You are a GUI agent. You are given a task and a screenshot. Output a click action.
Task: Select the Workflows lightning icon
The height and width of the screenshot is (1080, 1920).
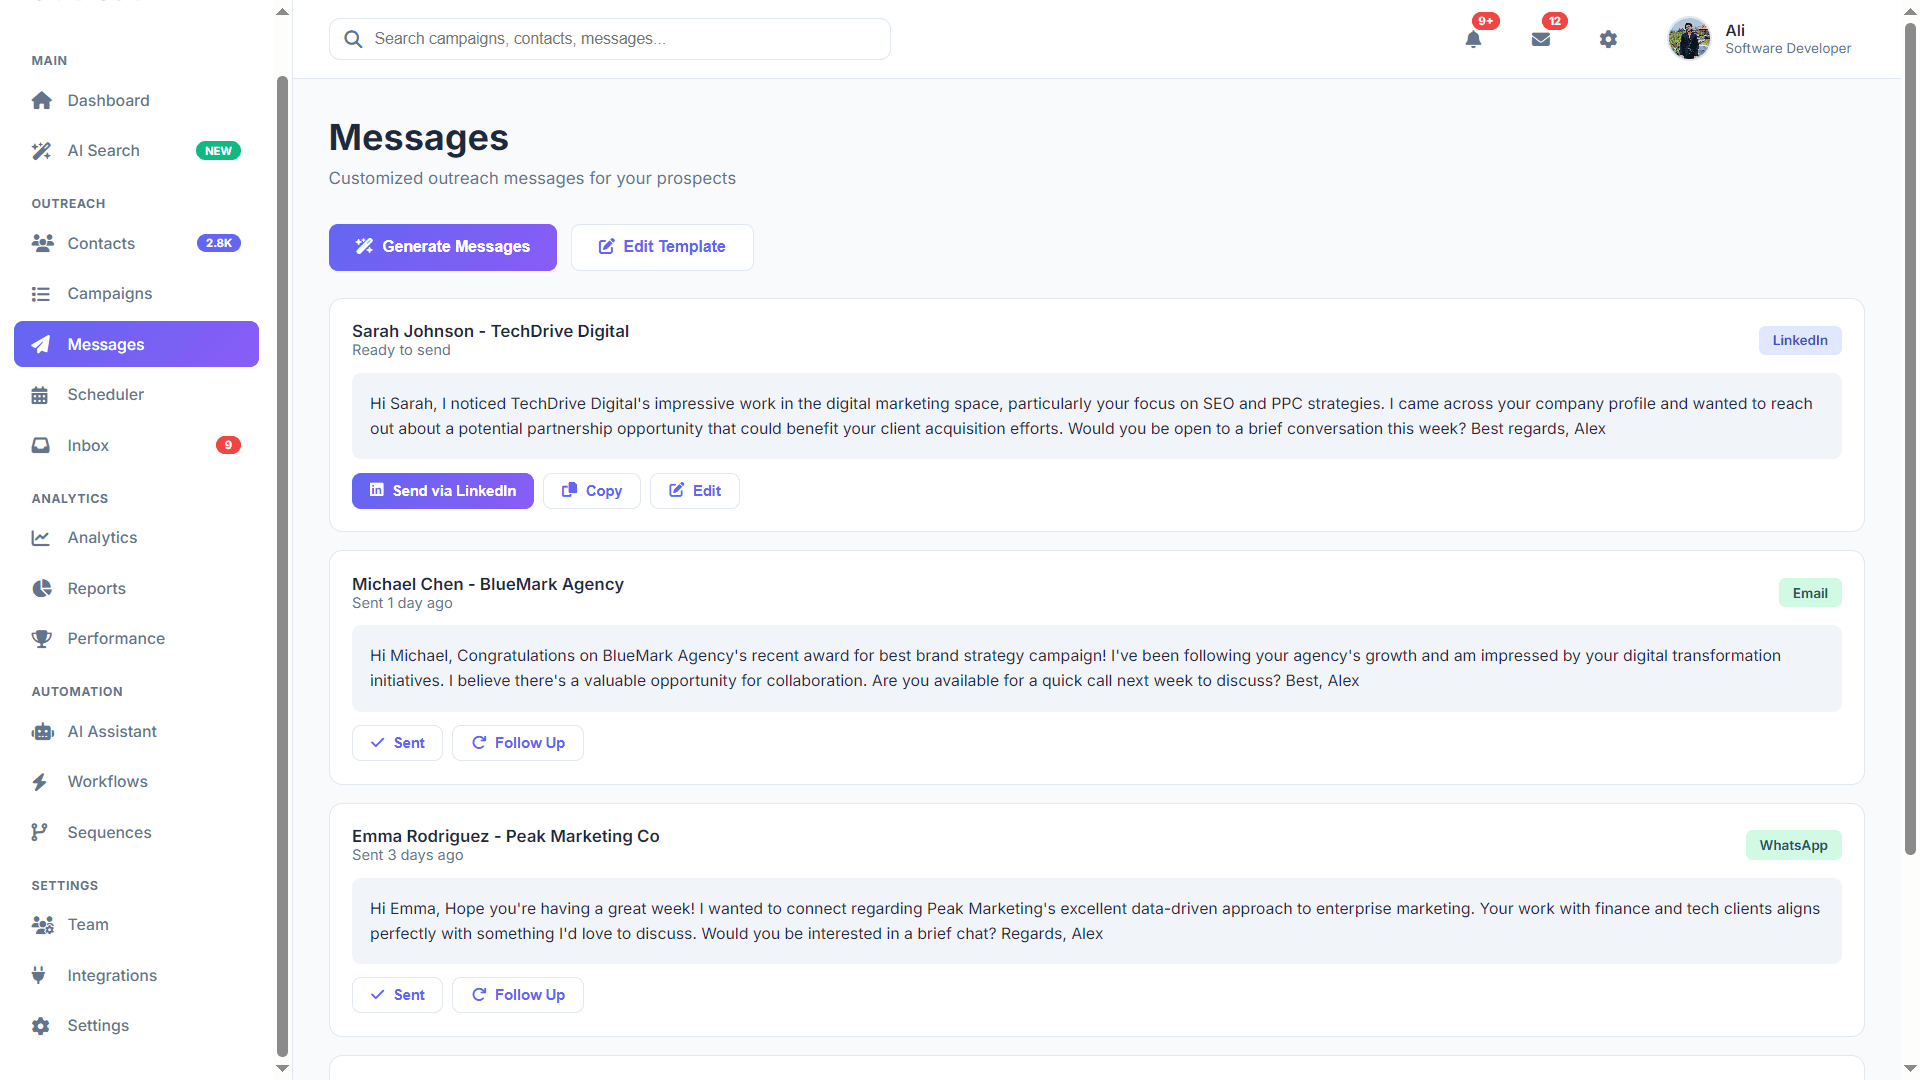tap(41, 781)
